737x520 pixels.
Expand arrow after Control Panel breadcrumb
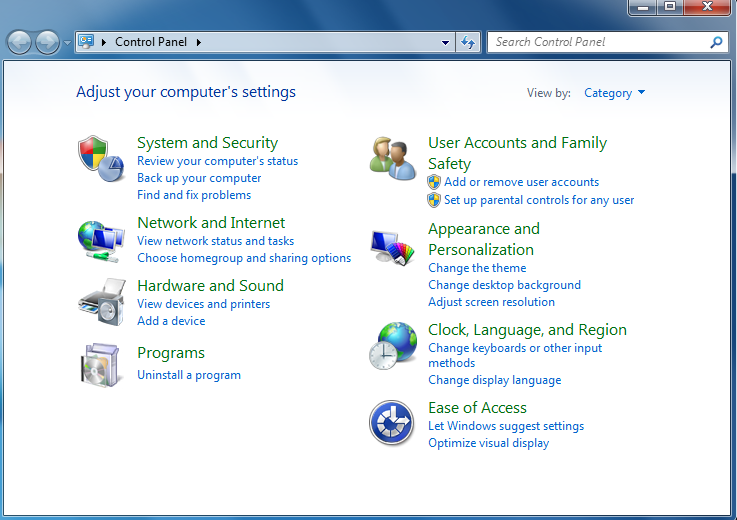pos(199,42)
